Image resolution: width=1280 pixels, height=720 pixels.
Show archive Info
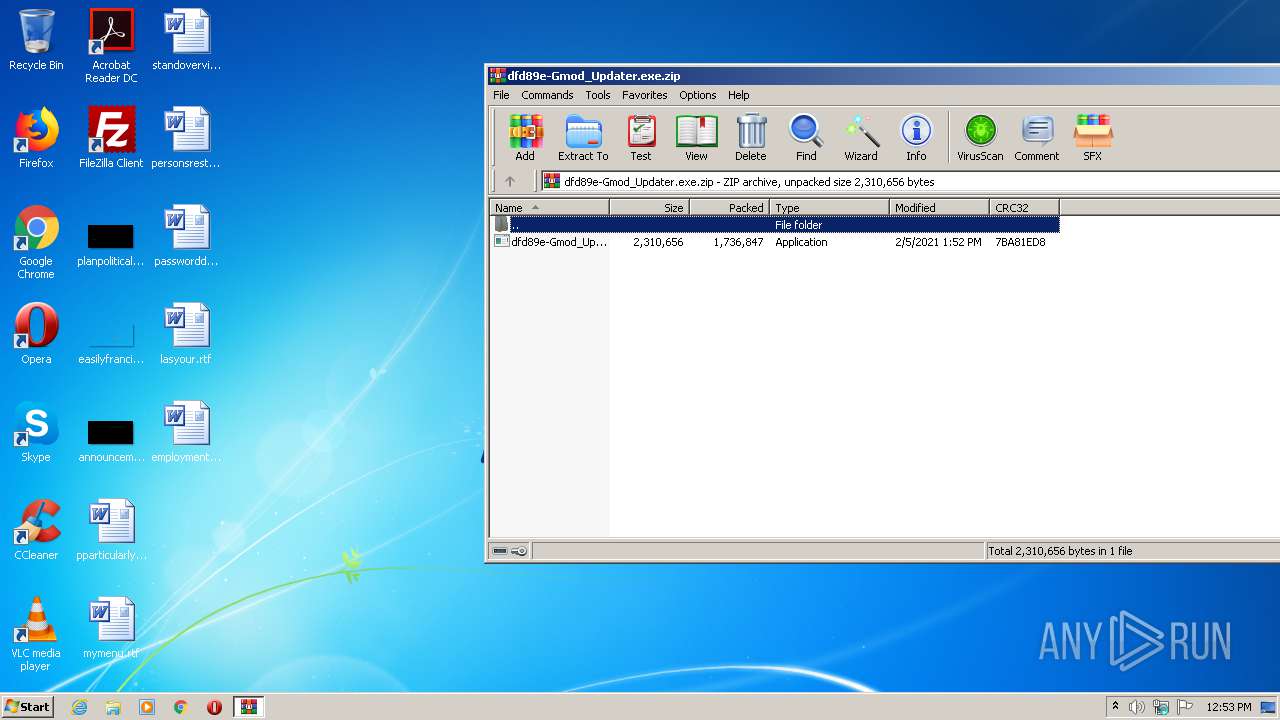(916, 138)
